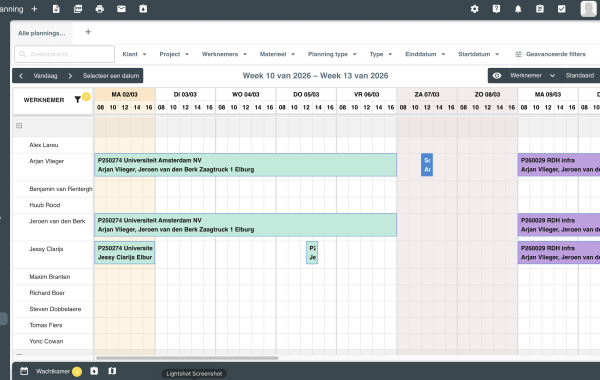600x380 pixels.
Task: Open the map icon in bottom bar
Action: point(112,371)
